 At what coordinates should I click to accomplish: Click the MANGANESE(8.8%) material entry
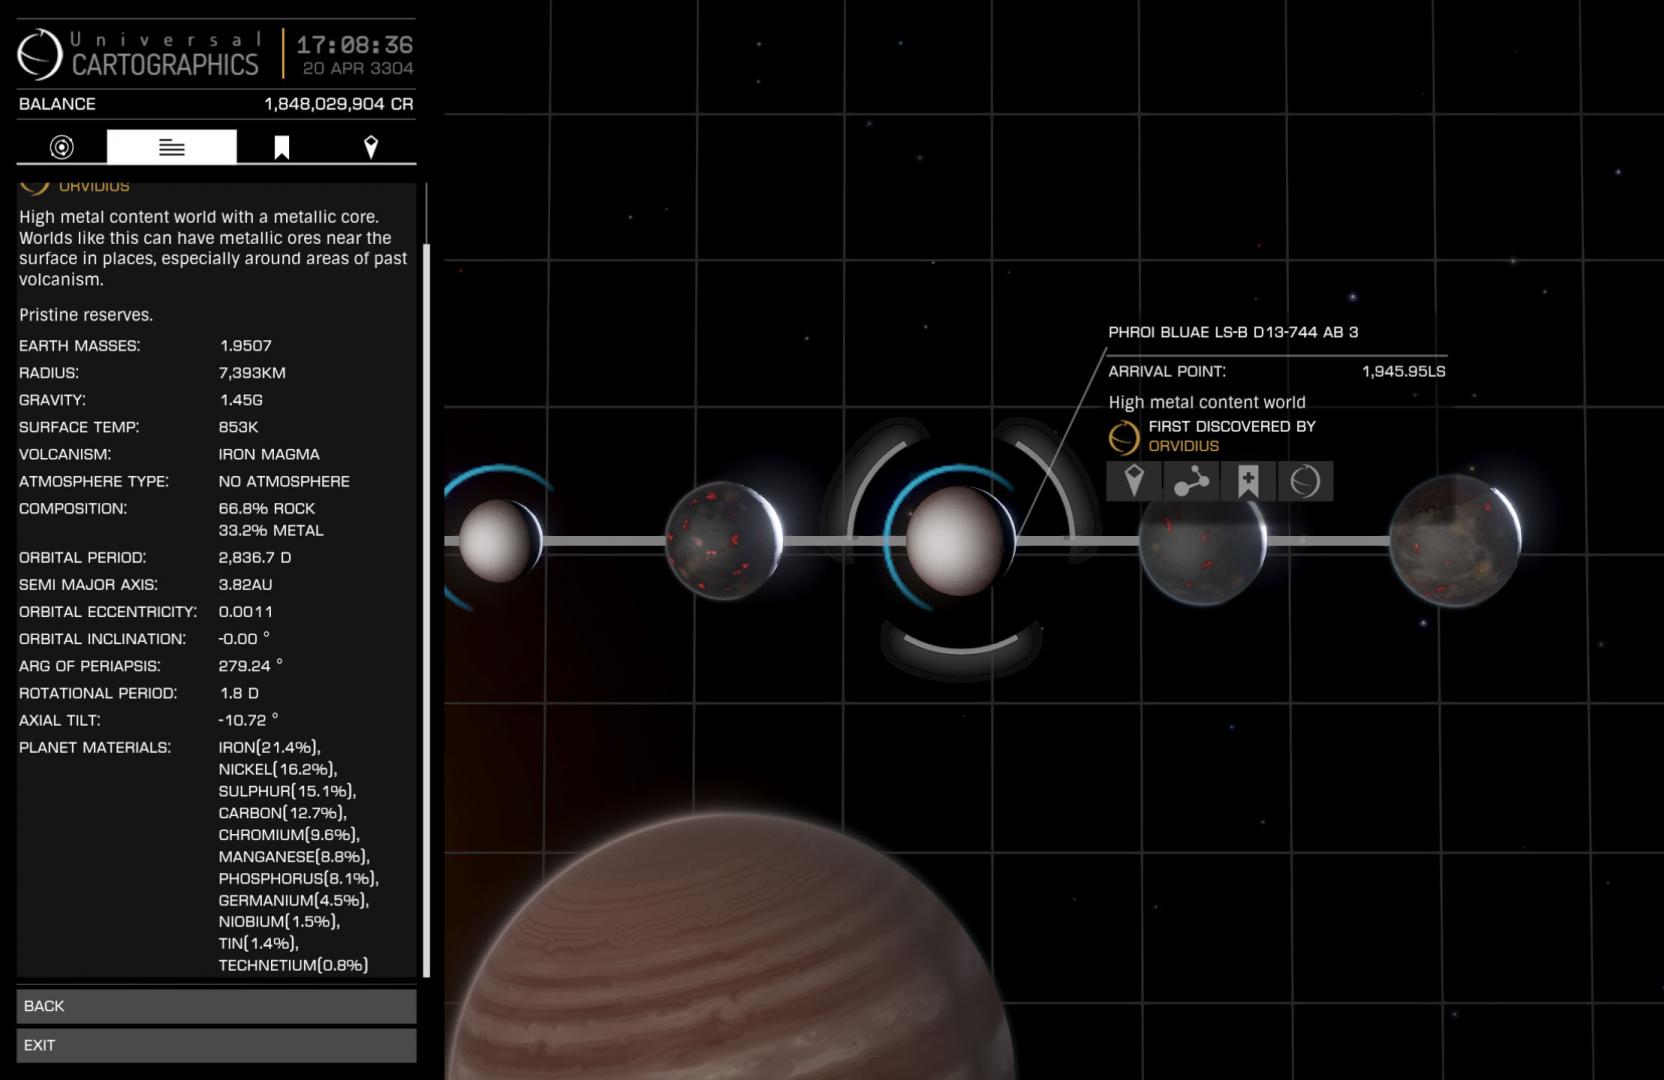[x=294, y=857]
